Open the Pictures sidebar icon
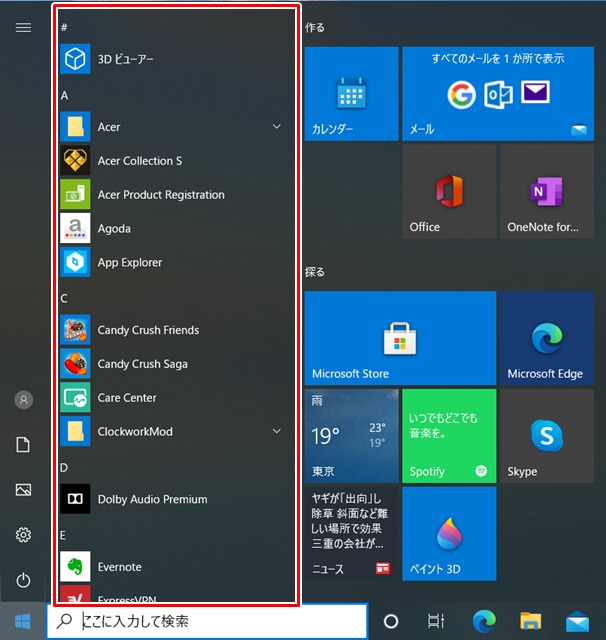 click(x=23, y=489)
